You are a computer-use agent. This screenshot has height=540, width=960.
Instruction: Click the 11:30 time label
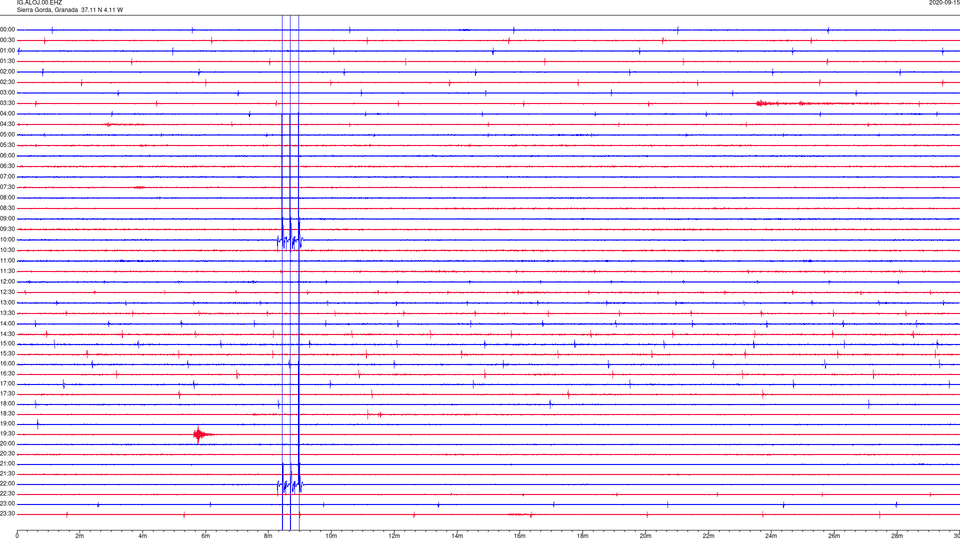pyautogui.click(x=8, y=271)
